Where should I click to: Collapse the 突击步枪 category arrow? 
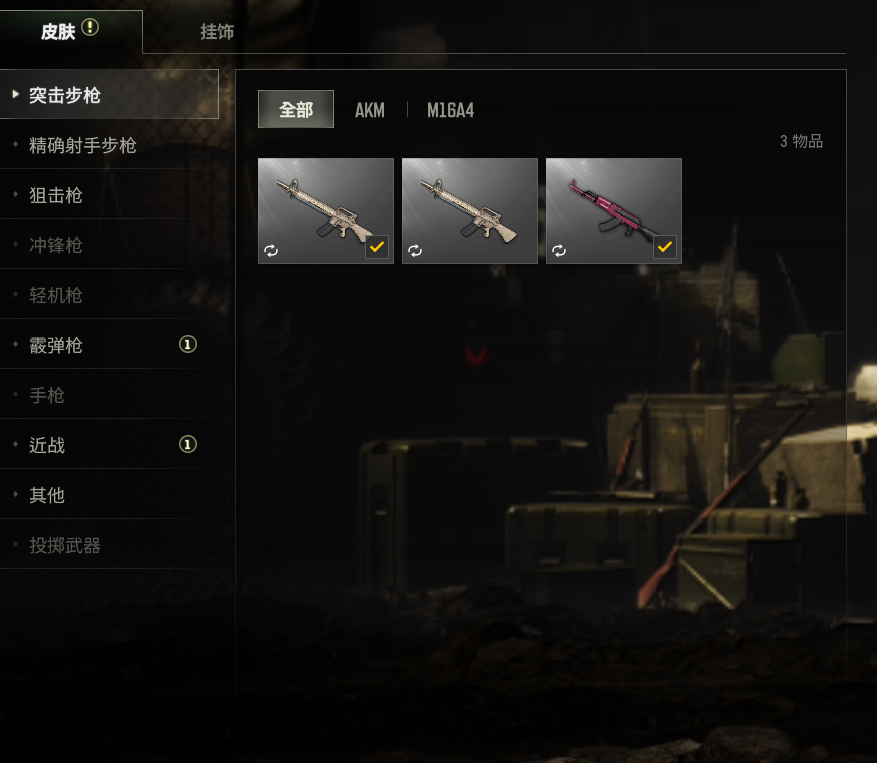tap(16, 95)
